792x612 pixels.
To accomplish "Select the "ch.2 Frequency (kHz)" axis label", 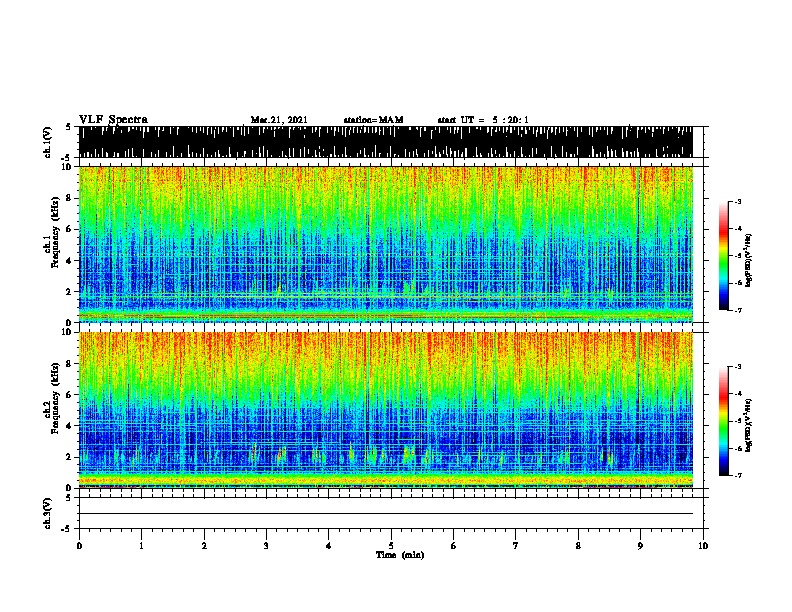I will tap(52, 398).
